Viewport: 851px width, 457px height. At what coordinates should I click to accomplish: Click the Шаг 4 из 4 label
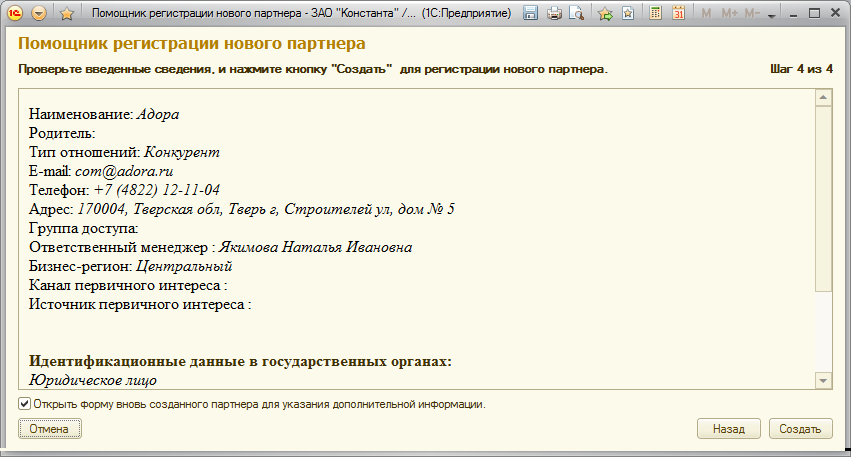[801, 69]
